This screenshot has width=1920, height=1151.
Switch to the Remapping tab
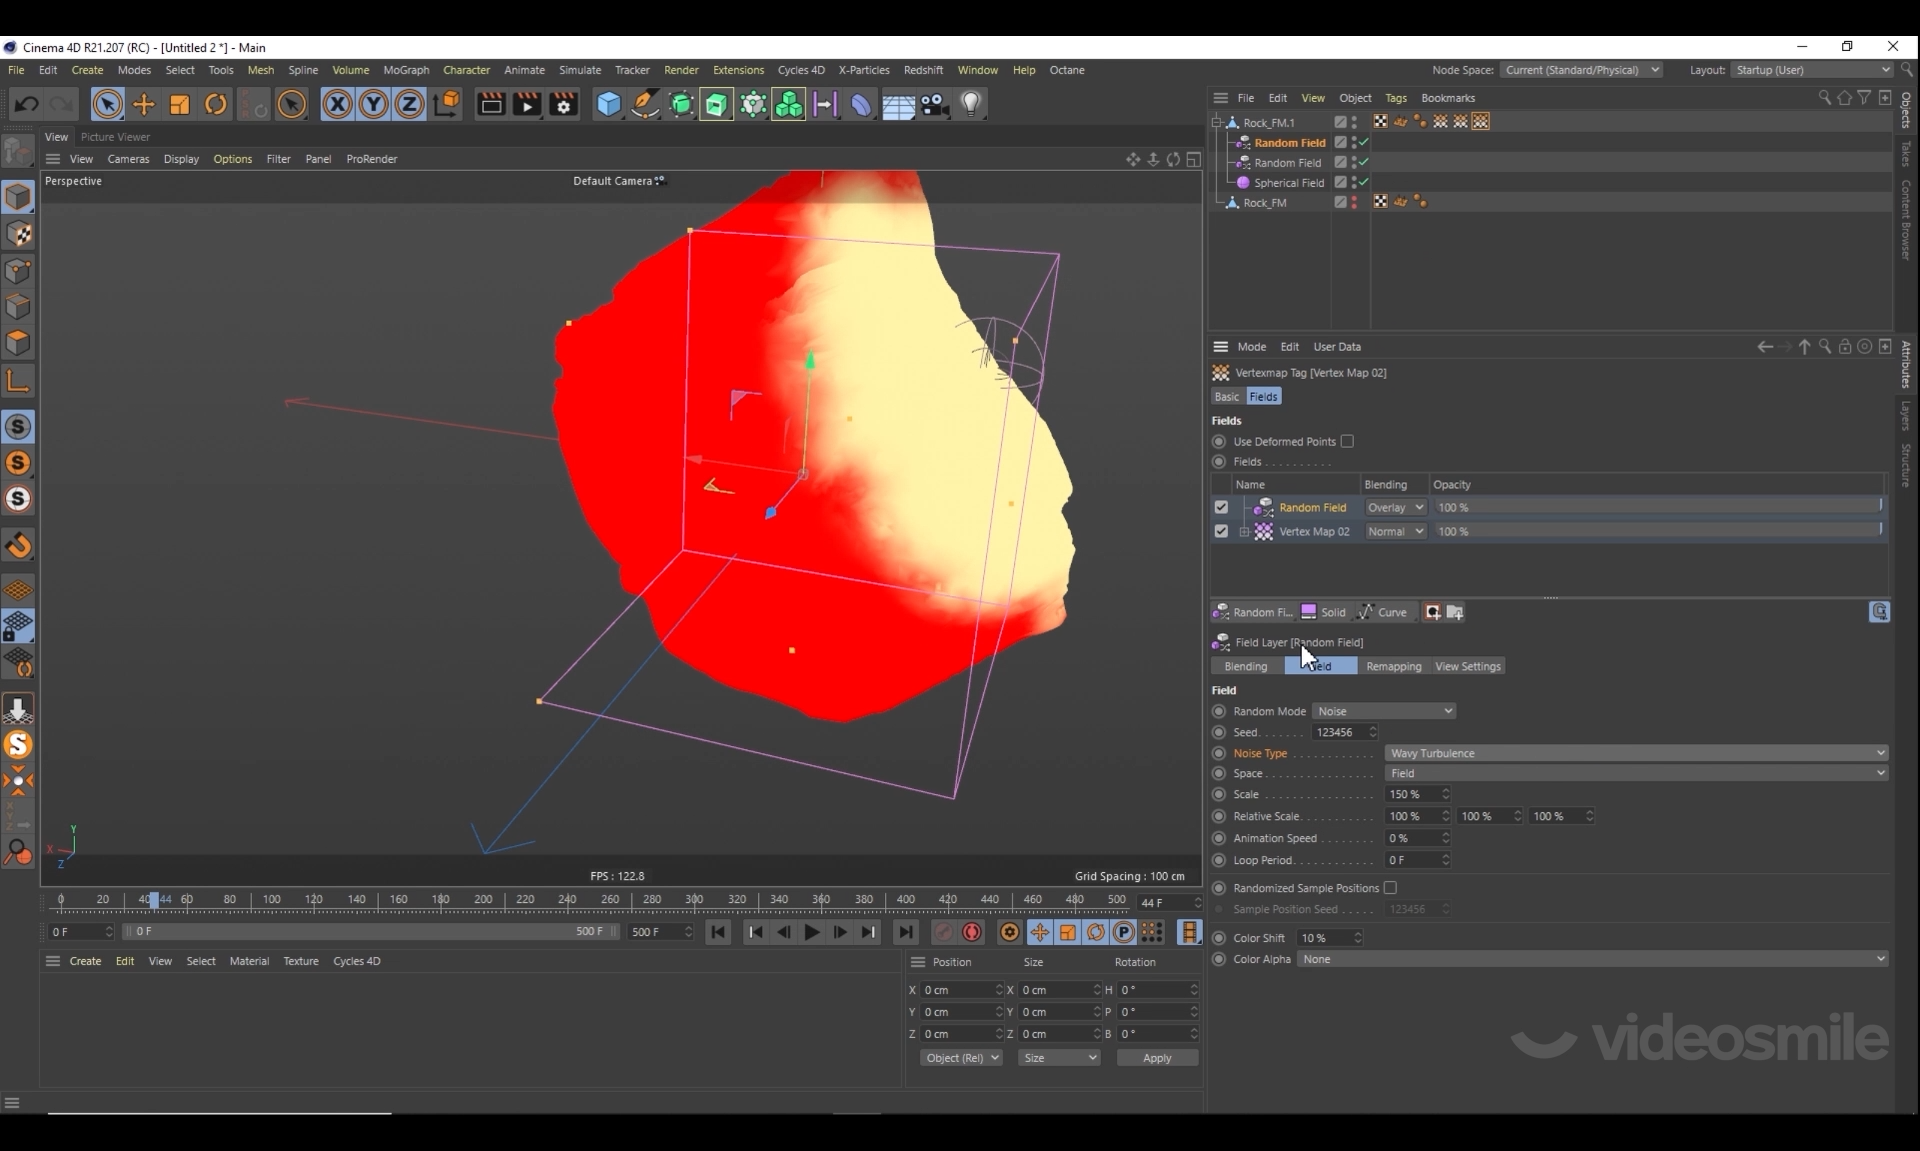coord(1393,666)
